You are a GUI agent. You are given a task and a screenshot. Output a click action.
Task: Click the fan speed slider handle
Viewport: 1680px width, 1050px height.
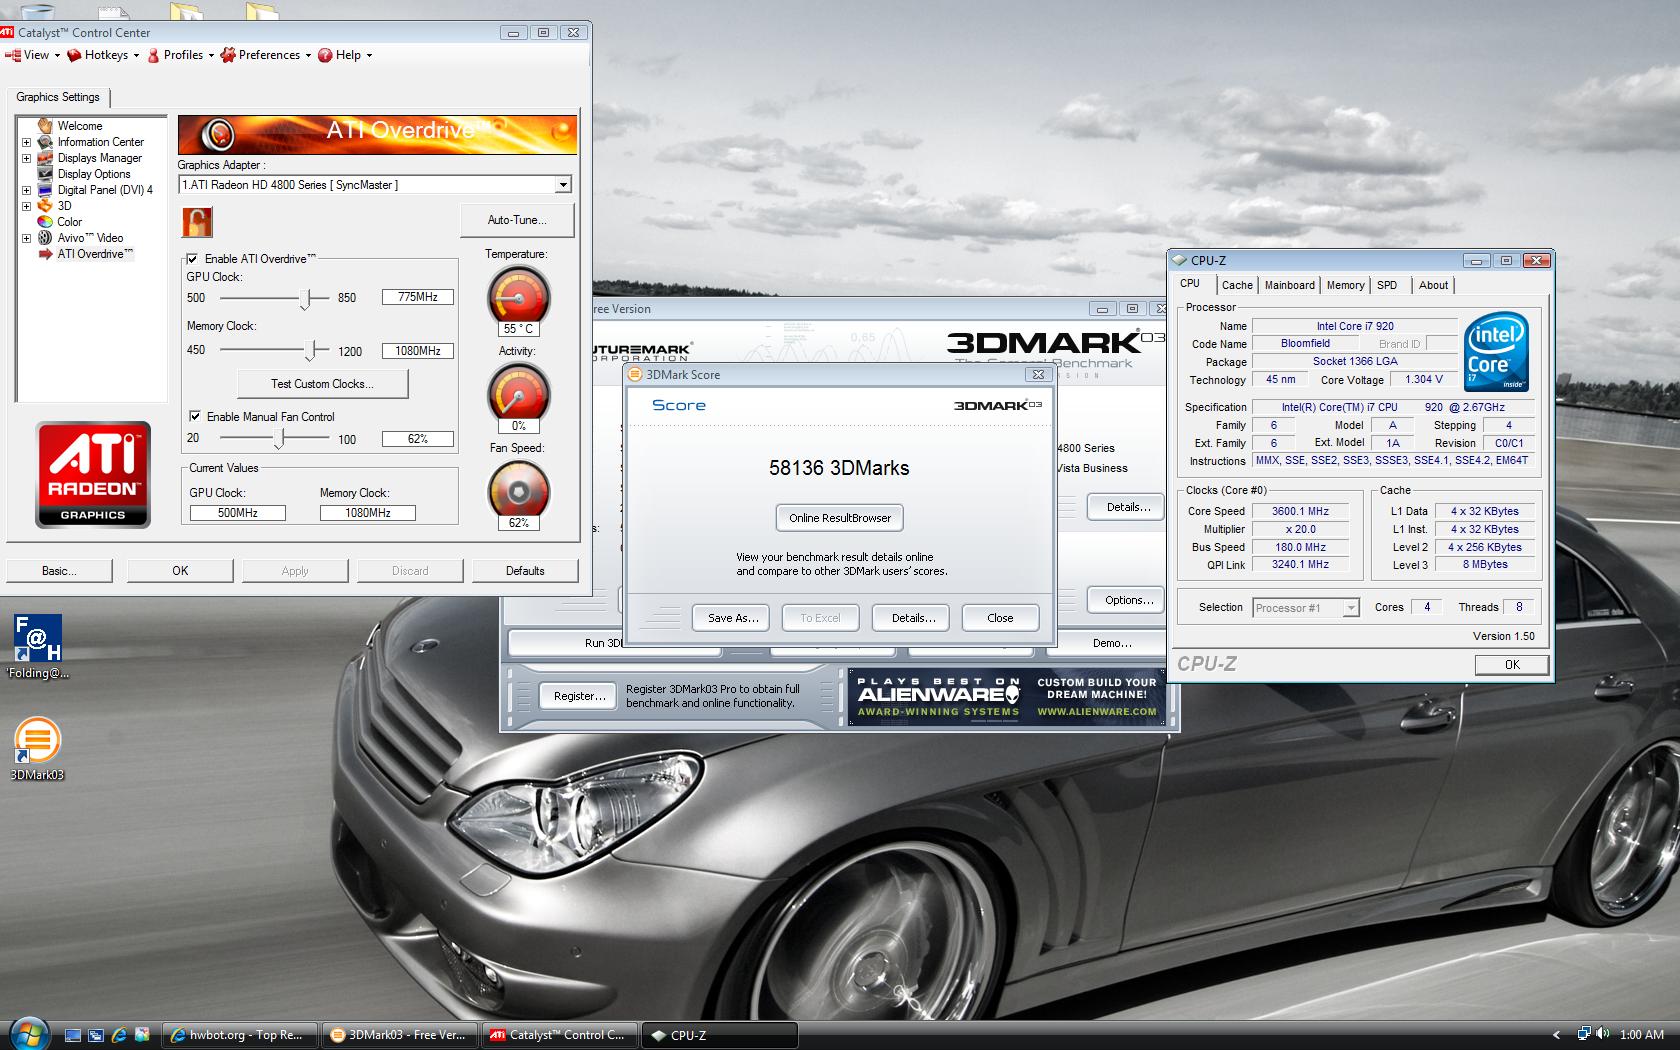280,438
